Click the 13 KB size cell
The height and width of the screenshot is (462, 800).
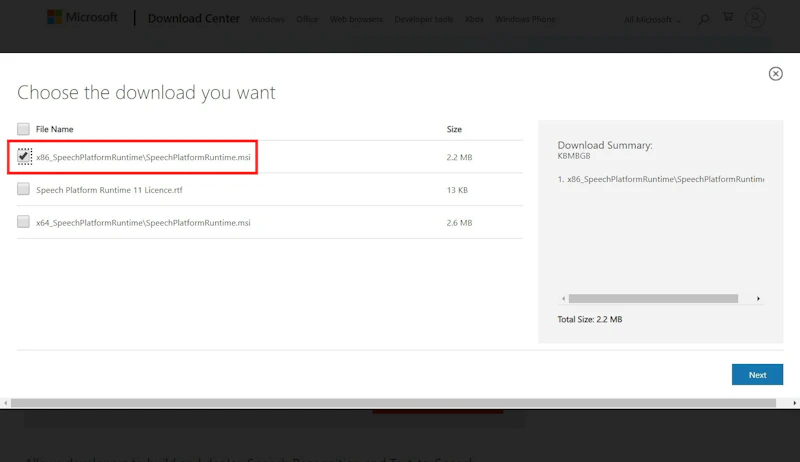click(x=457, y=190)
